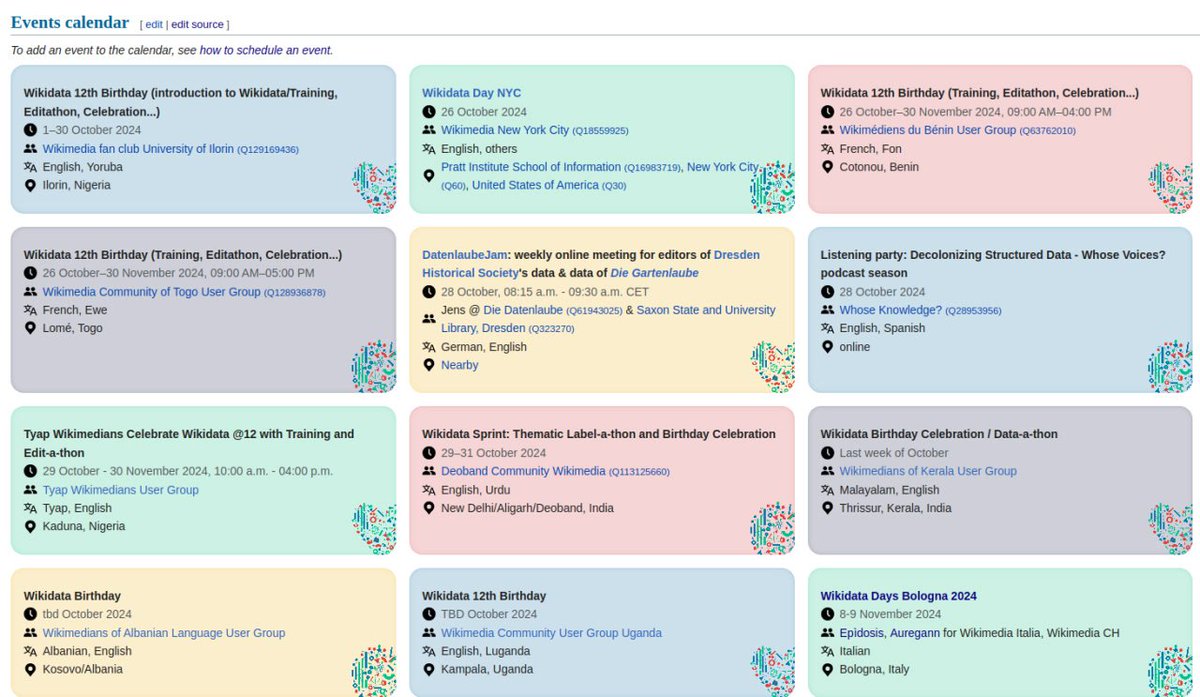
Task: Click the location pin beside Kaduna, Nigeria
Action: click(30, 526)
